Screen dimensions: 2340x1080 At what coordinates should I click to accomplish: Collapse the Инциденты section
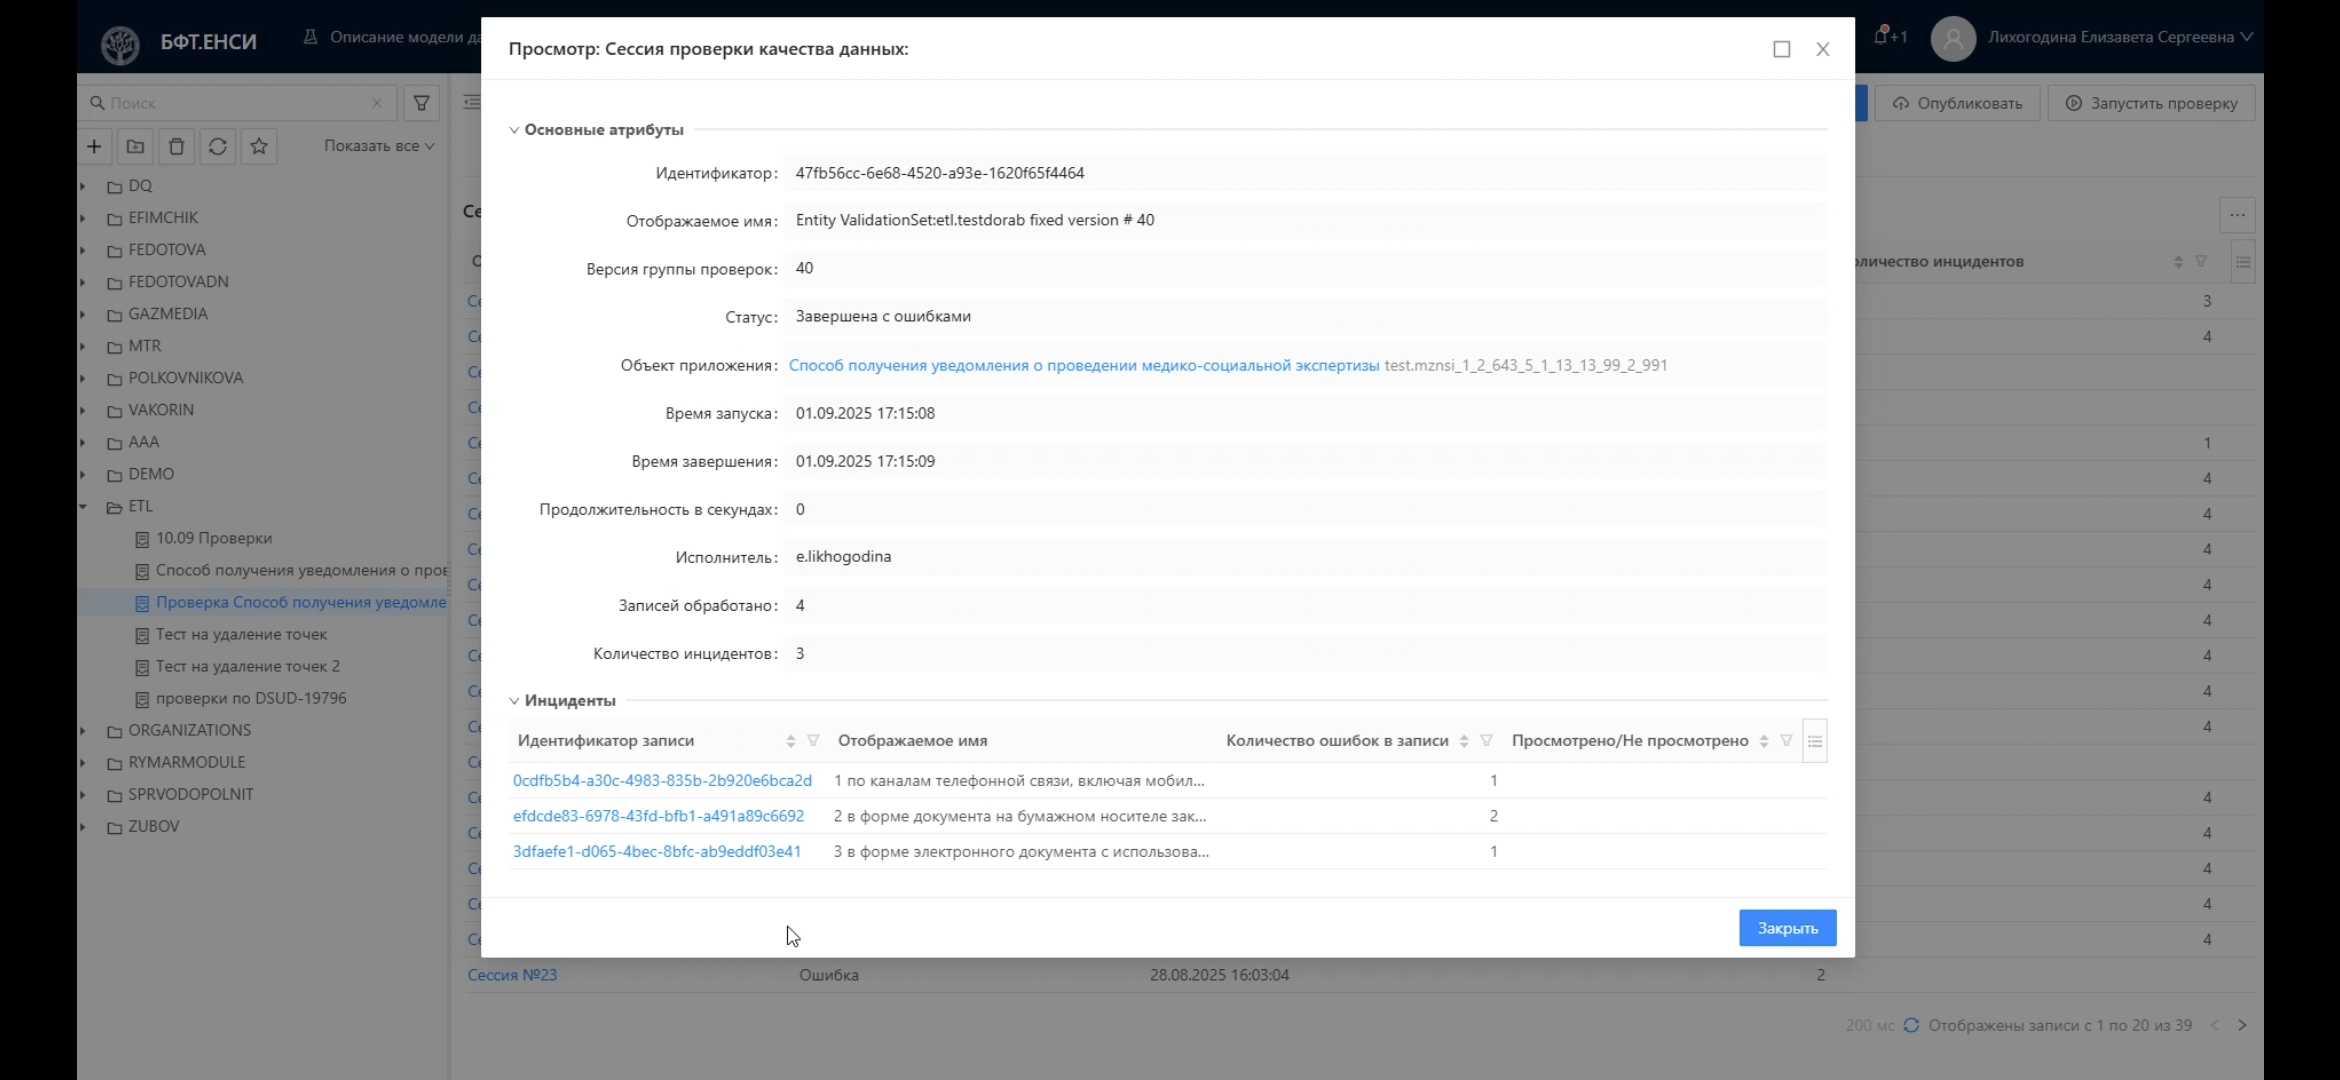tap(514, 701)
